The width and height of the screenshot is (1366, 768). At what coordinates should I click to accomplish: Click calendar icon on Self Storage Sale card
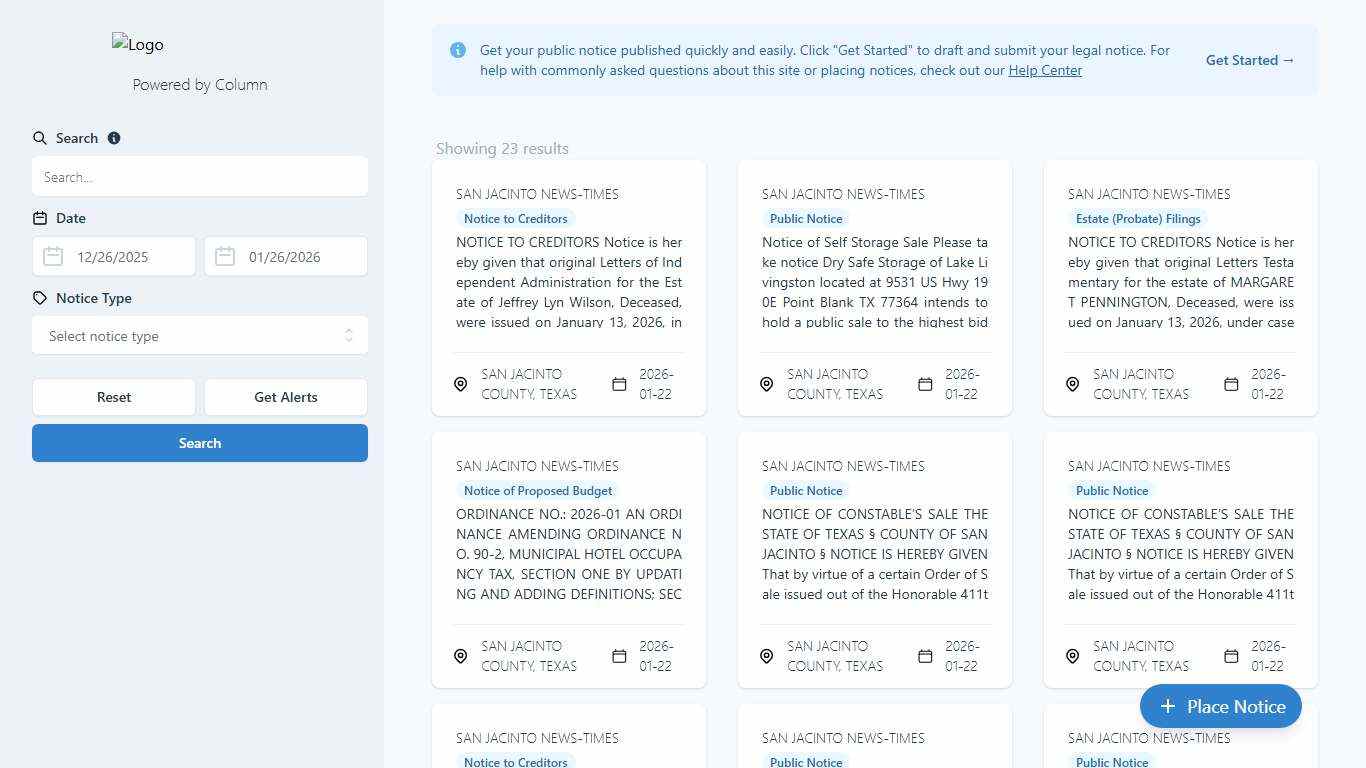(x=925, y=384)
